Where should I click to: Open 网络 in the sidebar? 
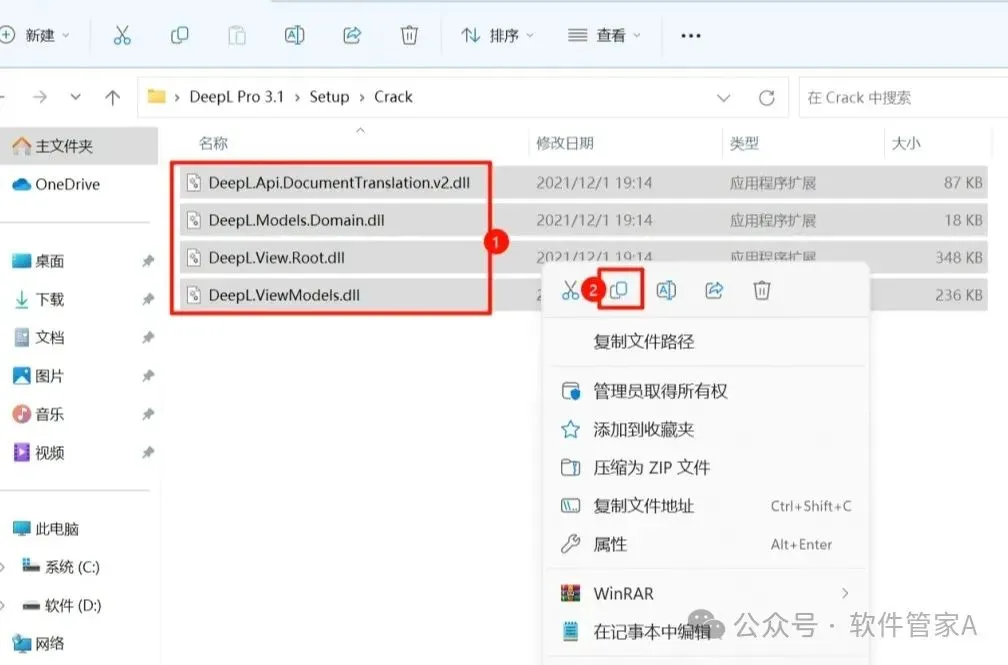pyautogui.click(x=39, y=643)
